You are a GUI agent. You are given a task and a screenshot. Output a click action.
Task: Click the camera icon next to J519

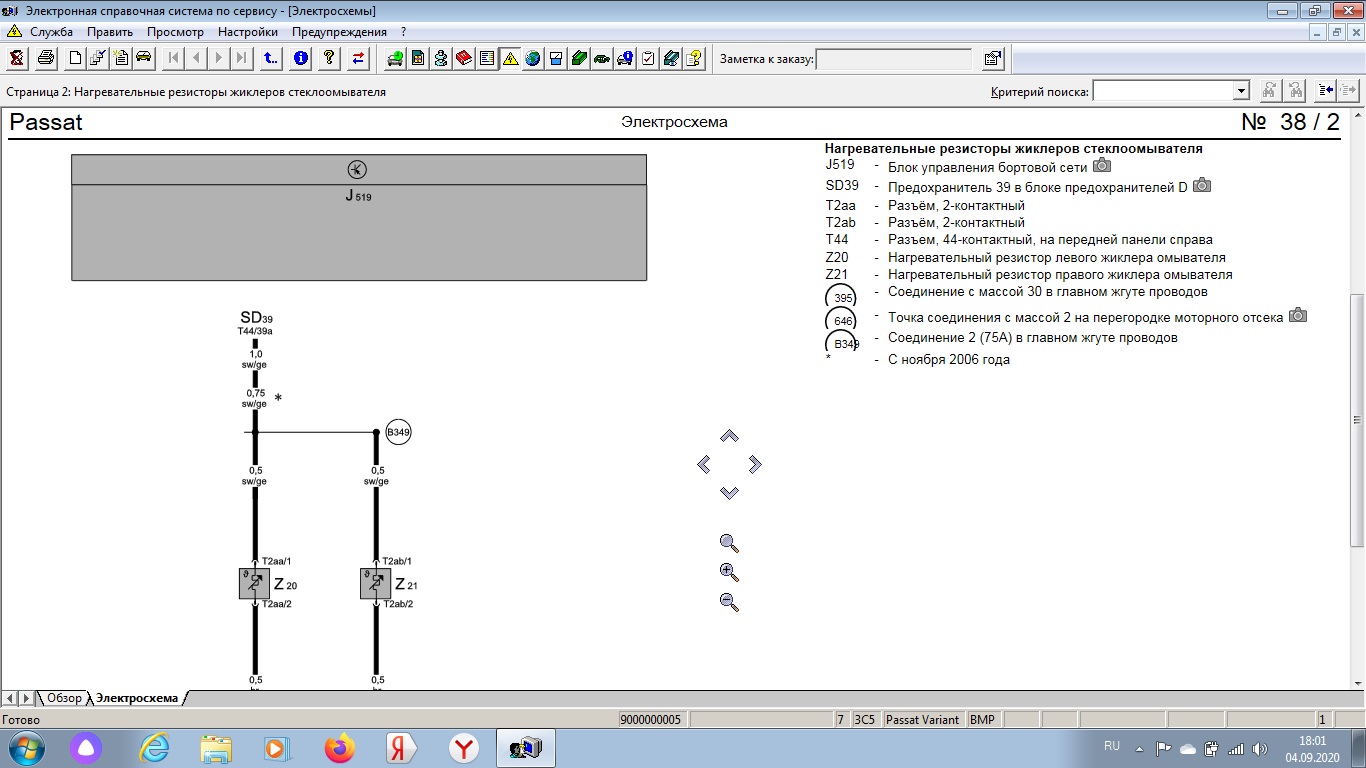coord(1101,166)
